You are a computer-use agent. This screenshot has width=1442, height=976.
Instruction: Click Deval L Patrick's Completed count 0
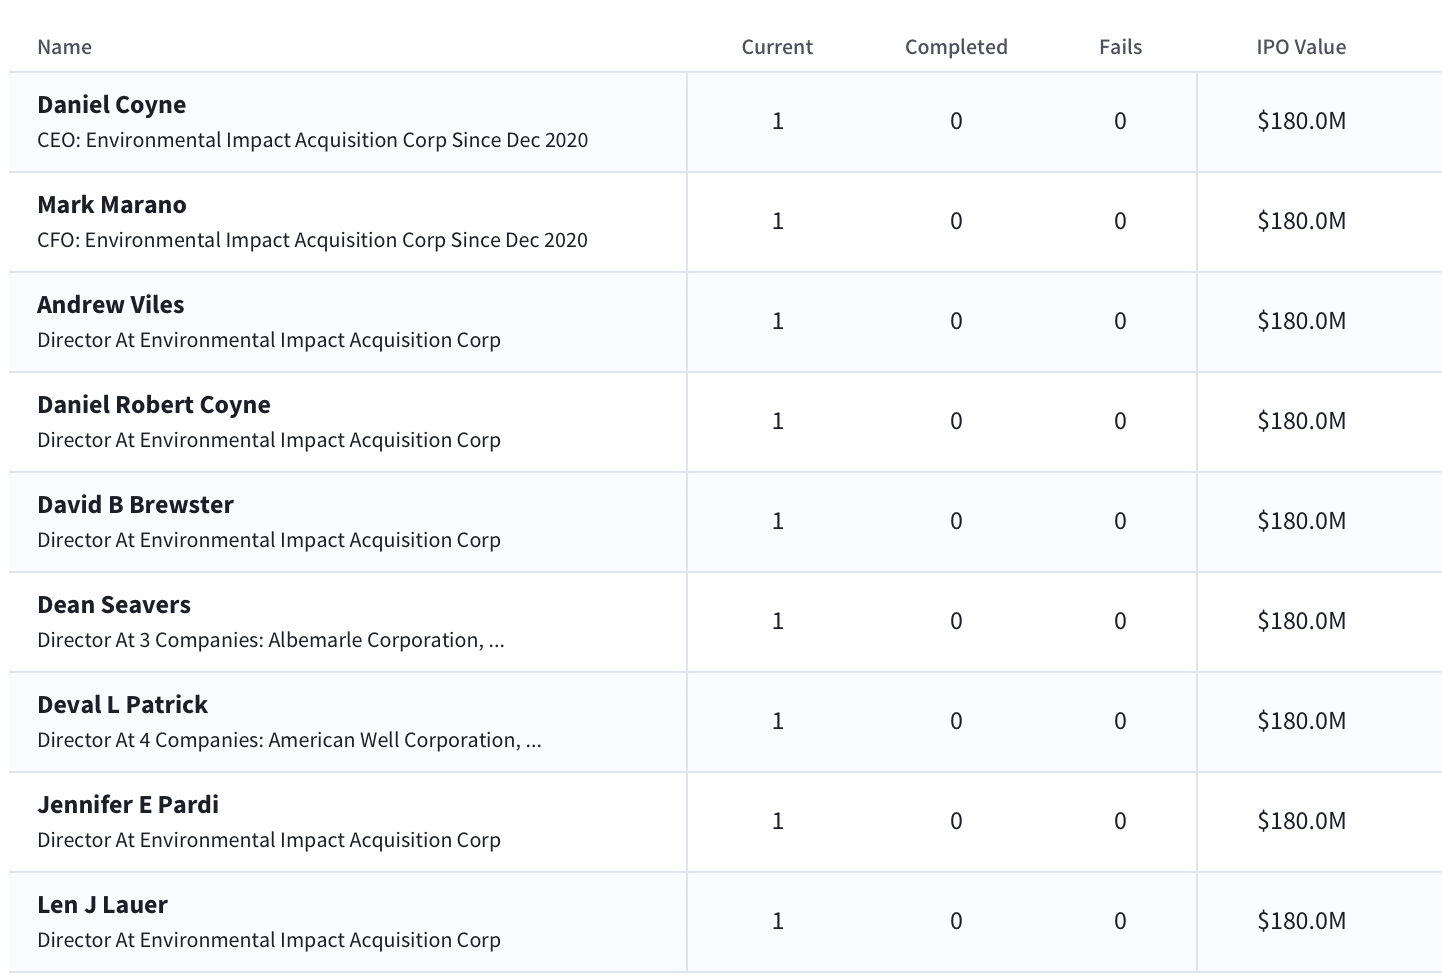click(956, 721)
